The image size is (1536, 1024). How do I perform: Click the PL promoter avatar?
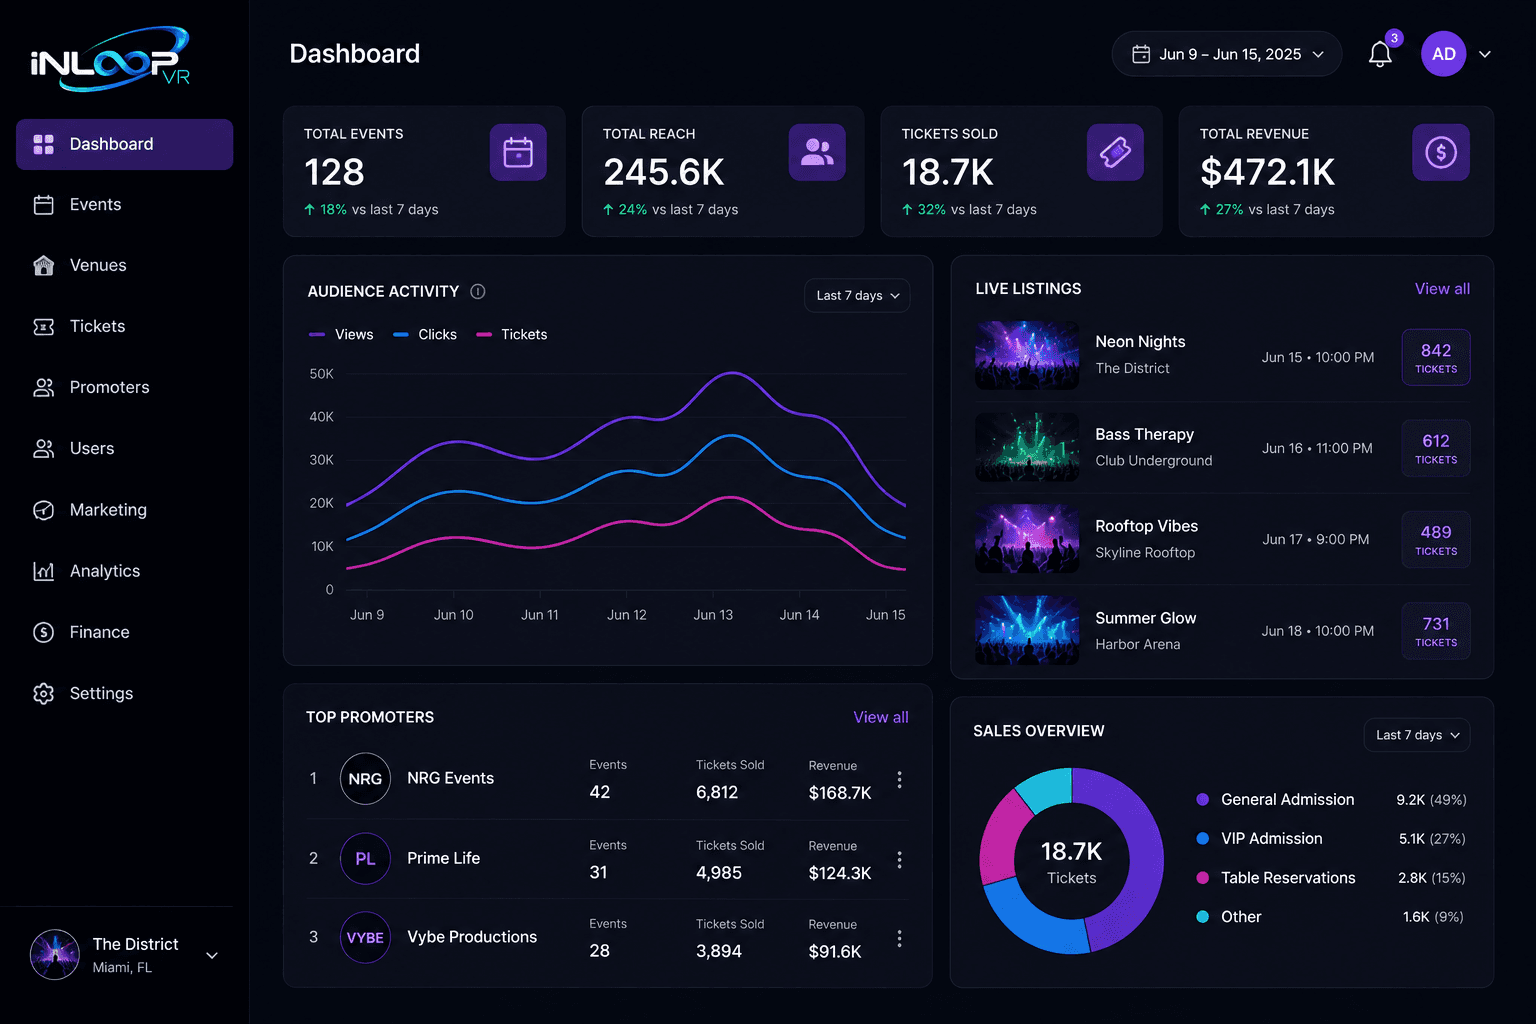(x=365, y=858)
